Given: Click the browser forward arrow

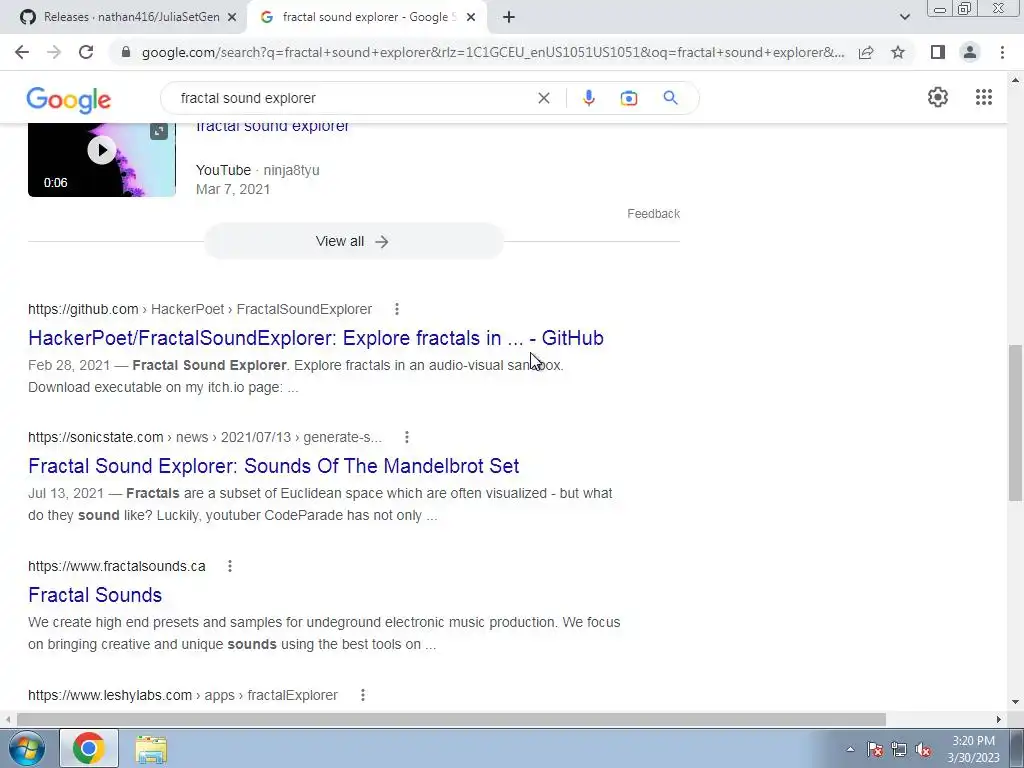Looking at the screenshot, I should point(54,52).
